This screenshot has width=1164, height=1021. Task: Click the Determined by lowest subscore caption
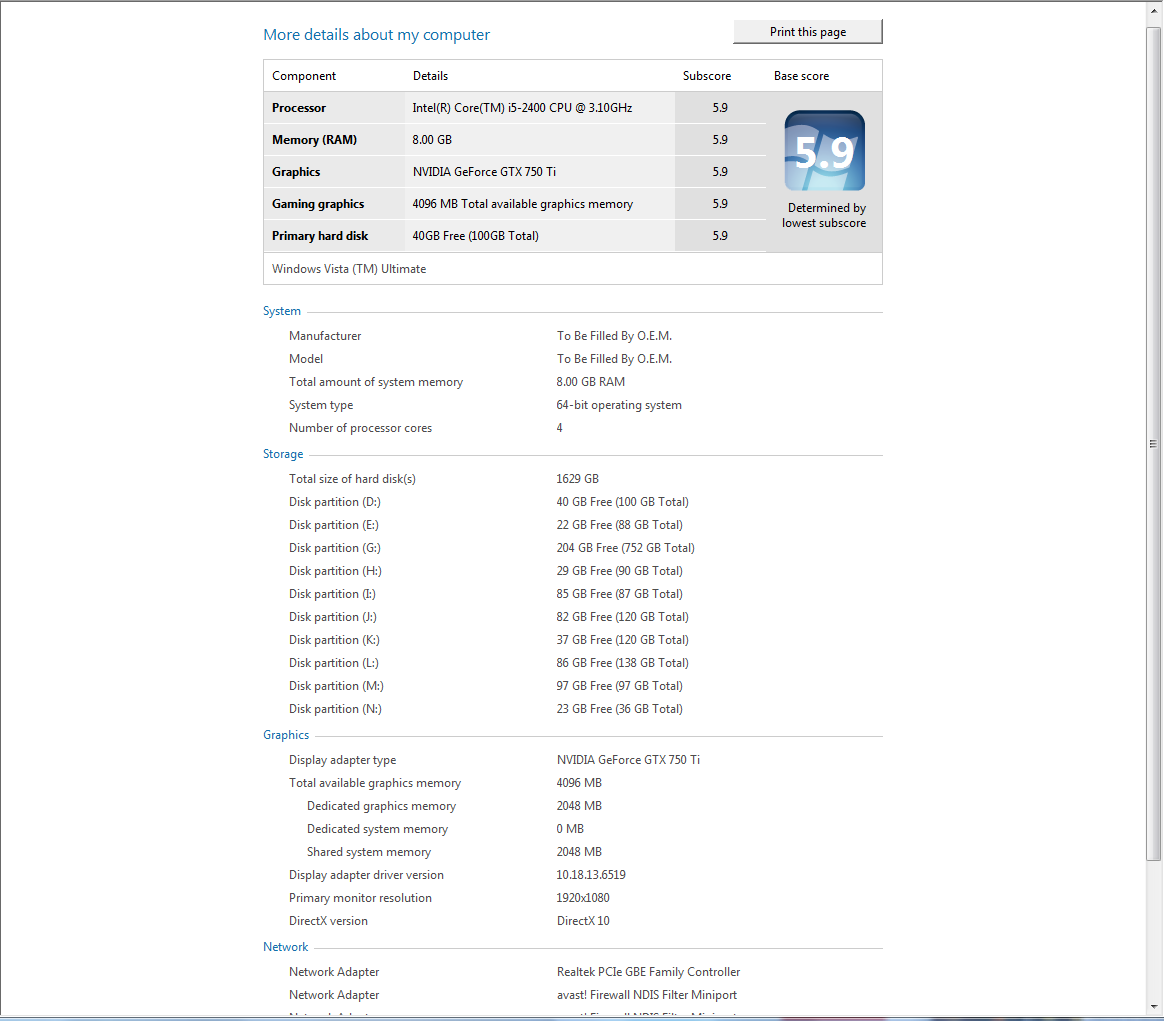tap(824, 215)
